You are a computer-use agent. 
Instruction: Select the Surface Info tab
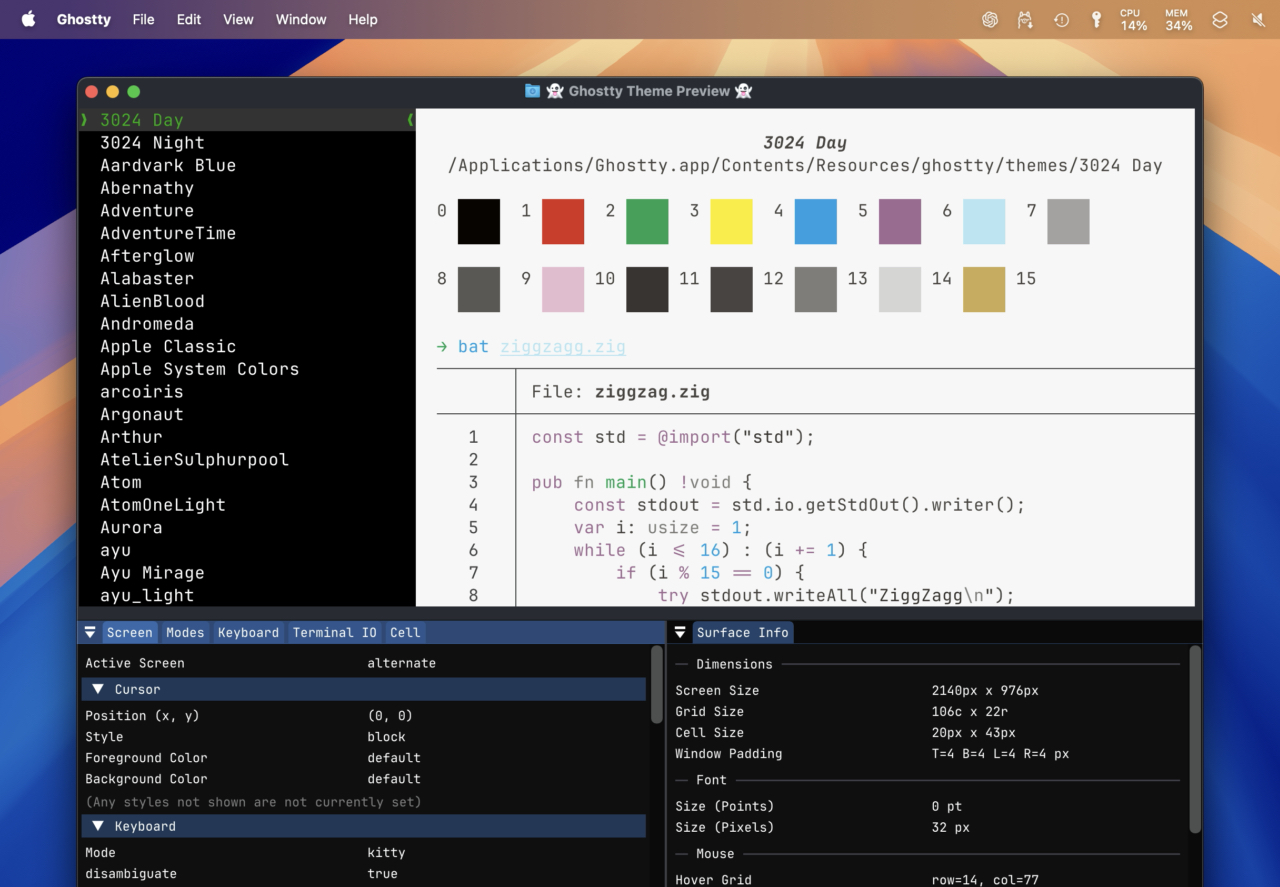coord(743,632)
